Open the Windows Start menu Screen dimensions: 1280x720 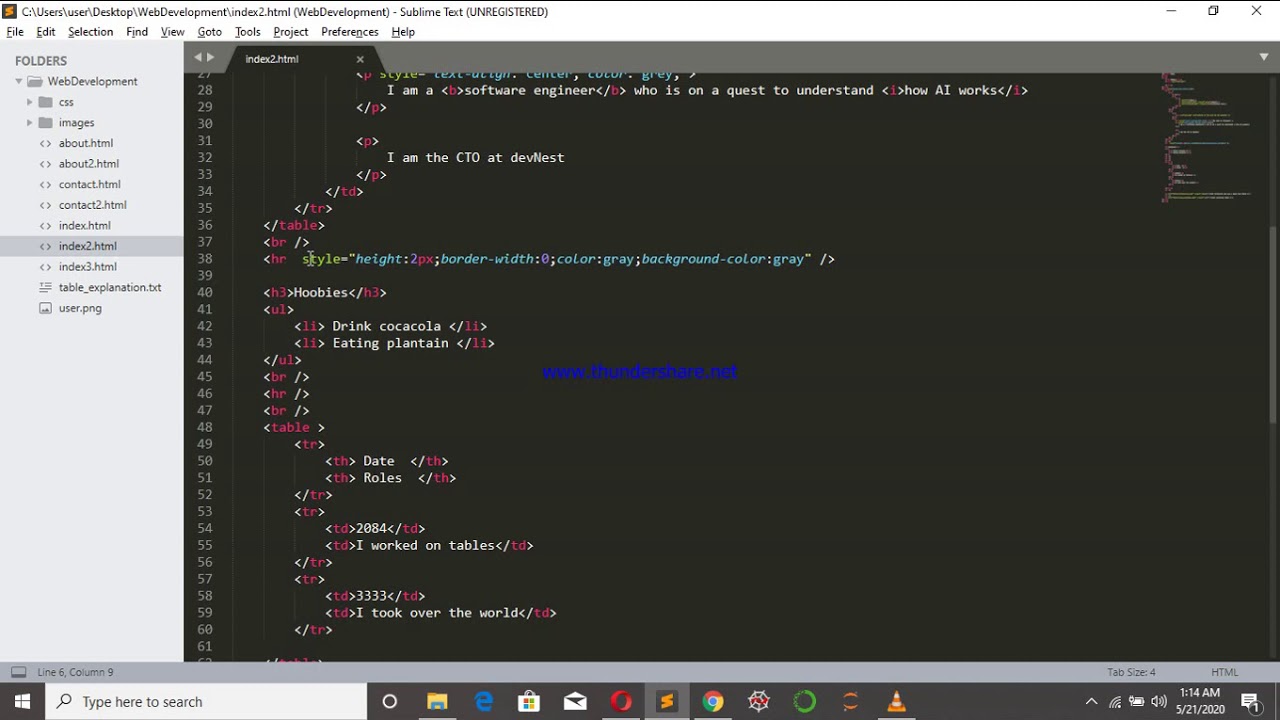coord(22,702)
